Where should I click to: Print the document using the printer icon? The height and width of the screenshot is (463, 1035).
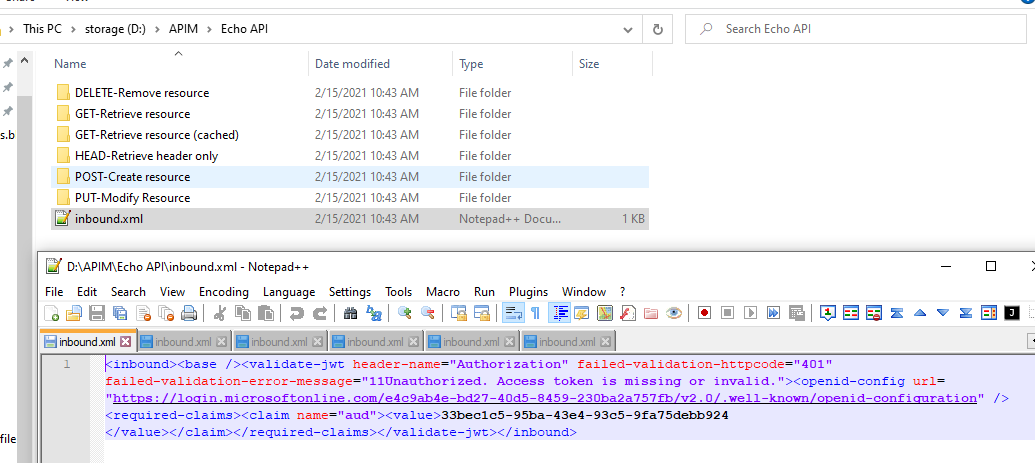(x=189, y=313)
